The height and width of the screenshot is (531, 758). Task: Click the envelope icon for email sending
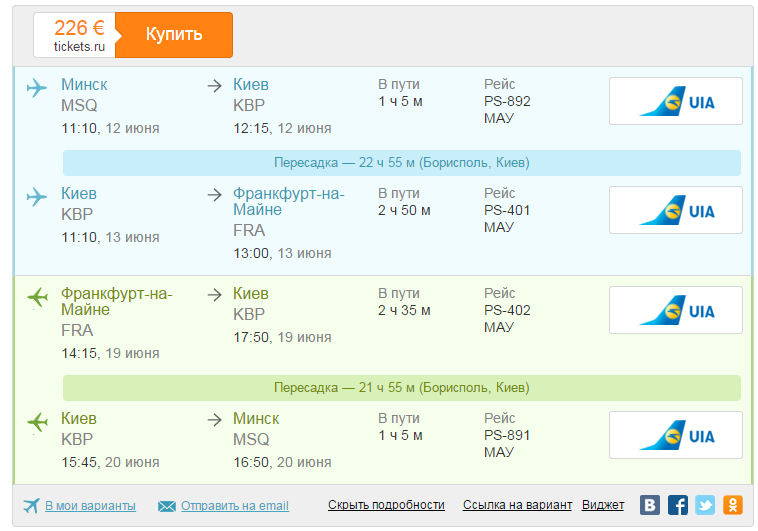(166, 506)
